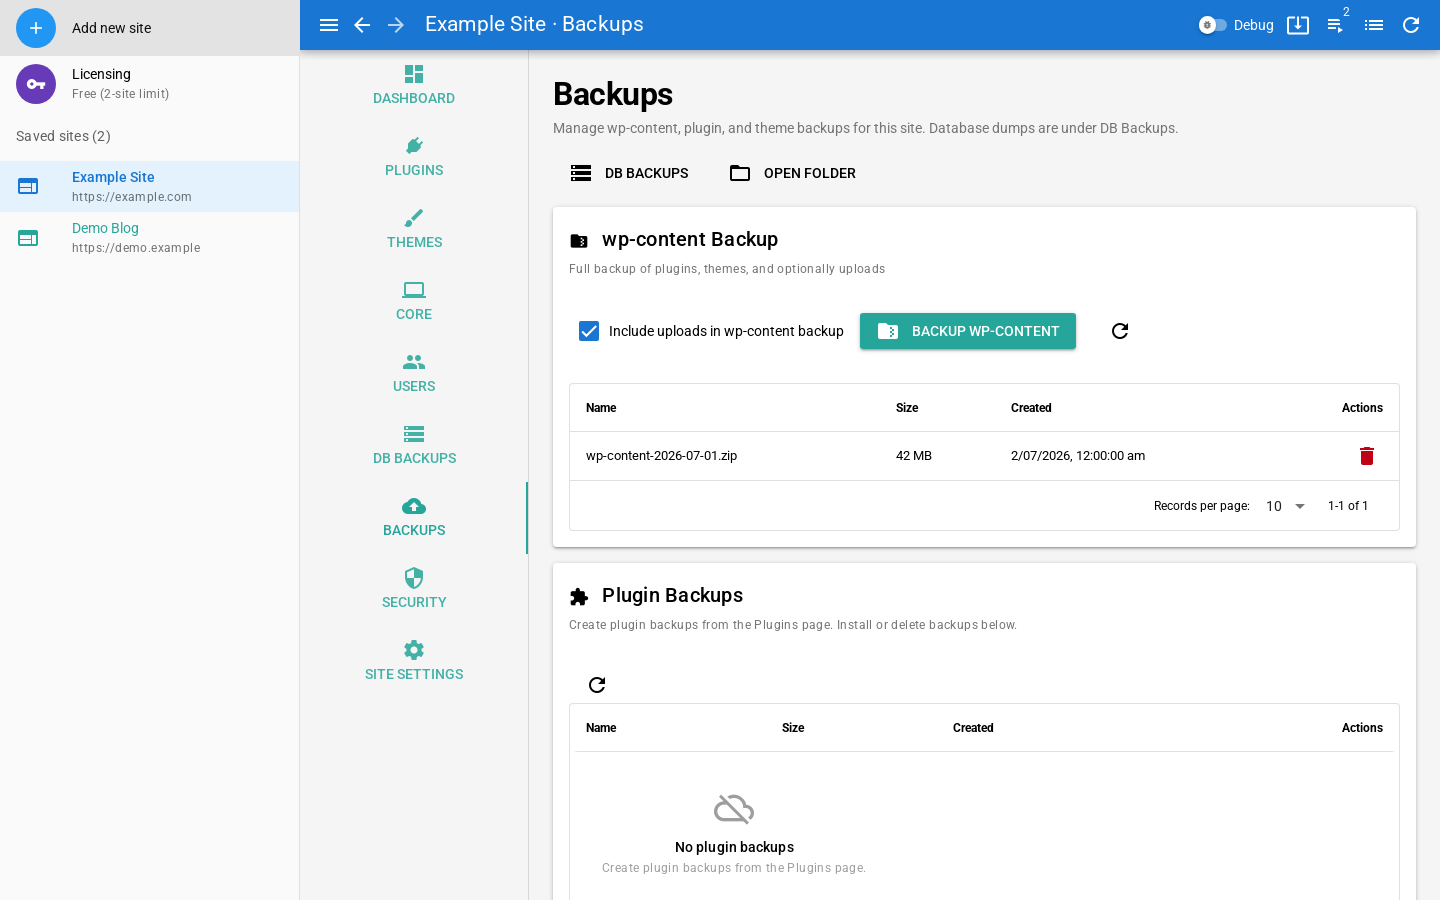This screenshot has height=900, width=1440.
Task: Click the Plugin Backups card title
Action: point(672,595)
